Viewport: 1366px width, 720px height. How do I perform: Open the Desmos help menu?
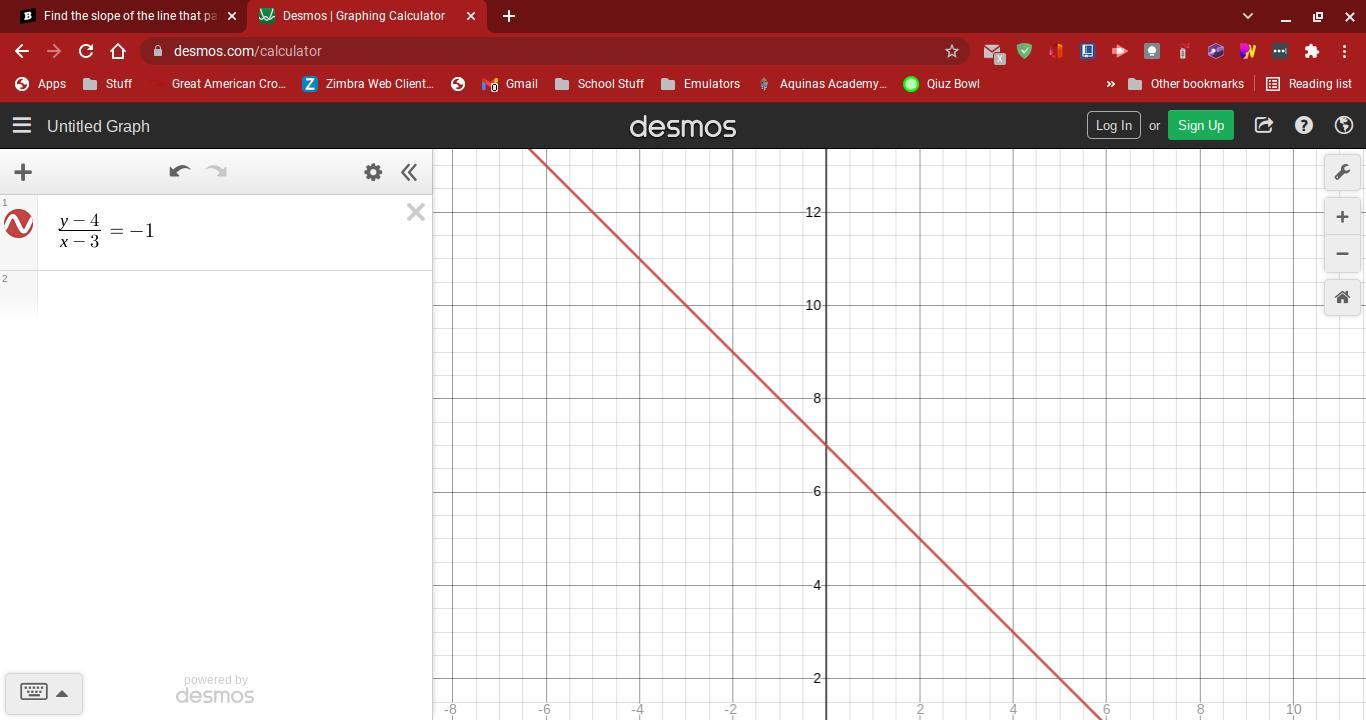(x=1303, y=125)
